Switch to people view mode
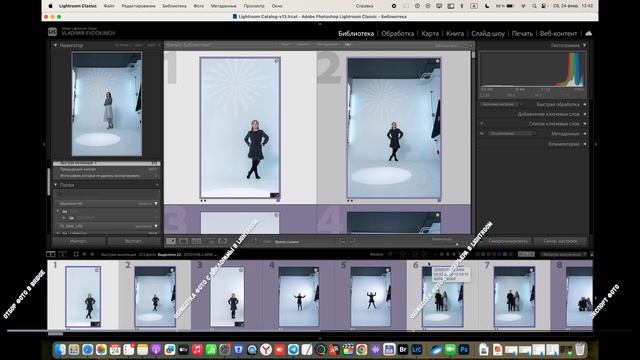This screenshot has height=360, width=640. tap(222, 242)
